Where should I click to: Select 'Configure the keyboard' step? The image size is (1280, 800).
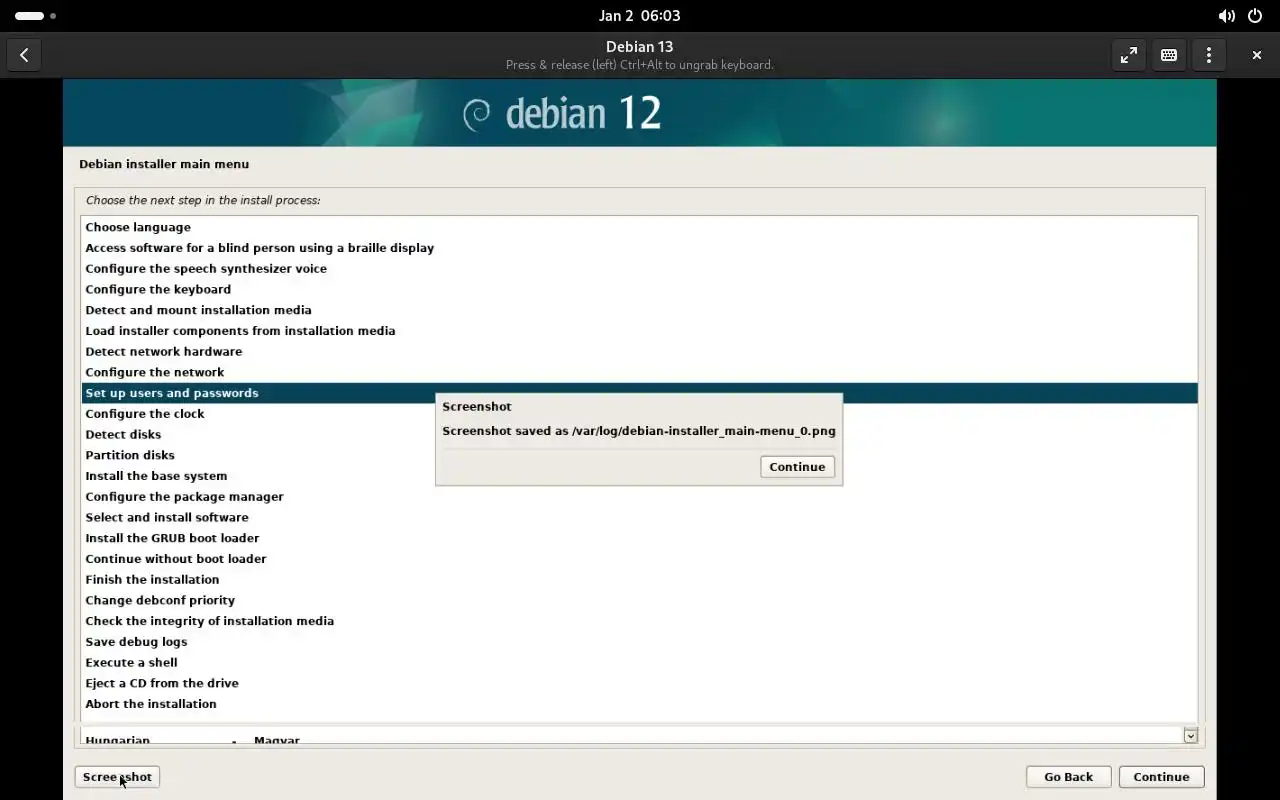[639, 289]
